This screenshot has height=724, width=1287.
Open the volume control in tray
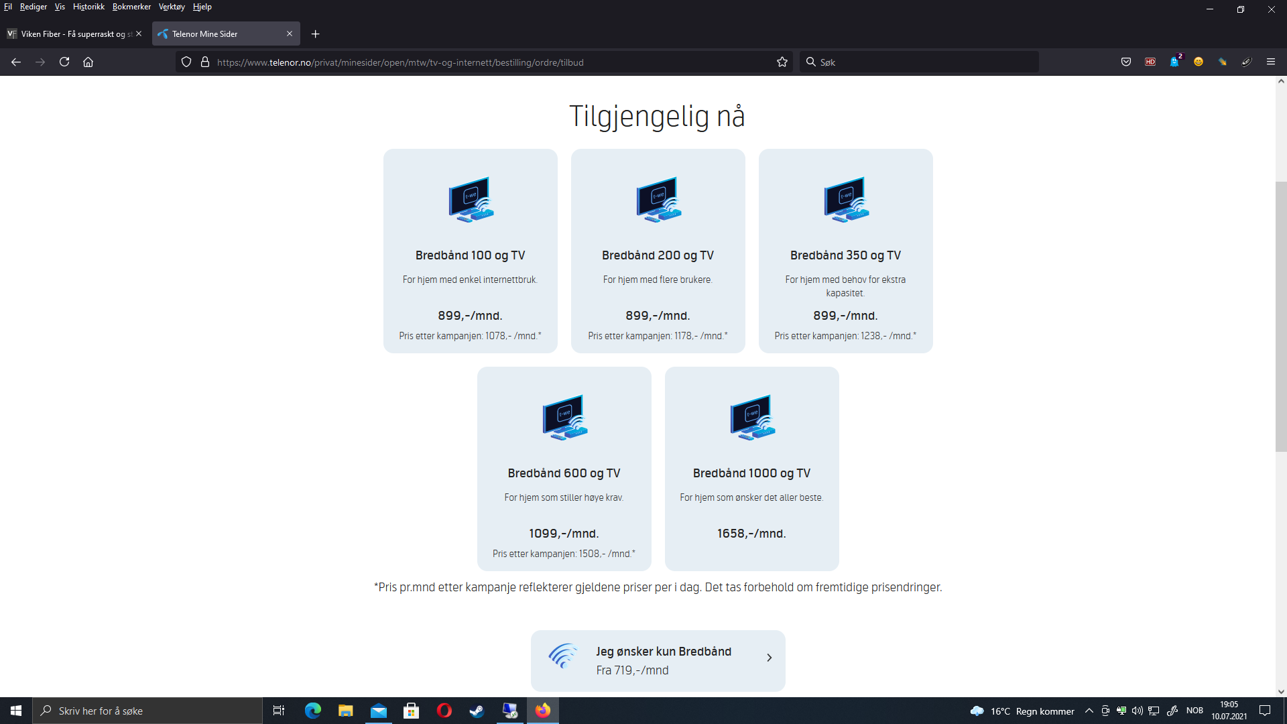click(1137, 711)
